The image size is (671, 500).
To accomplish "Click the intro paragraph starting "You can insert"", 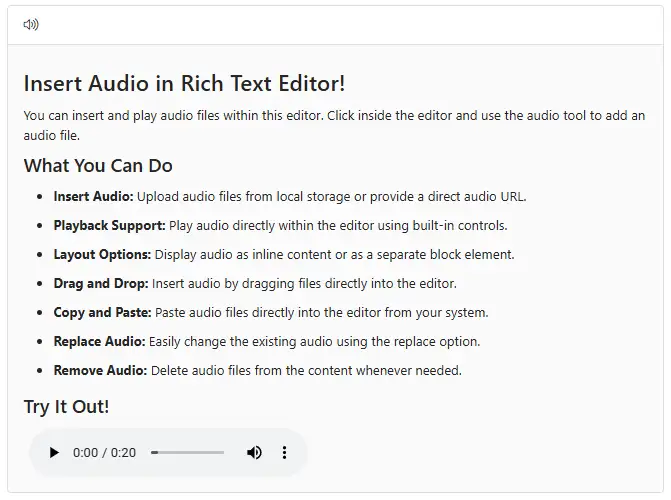I will click(x=334, y=125).
